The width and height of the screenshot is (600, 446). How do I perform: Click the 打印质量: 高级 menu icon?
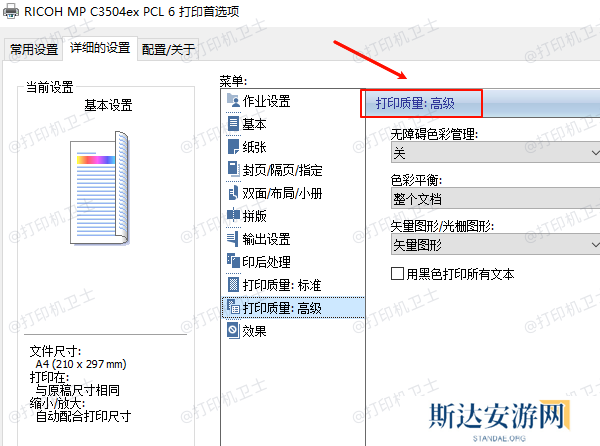(x=233, y=307)
